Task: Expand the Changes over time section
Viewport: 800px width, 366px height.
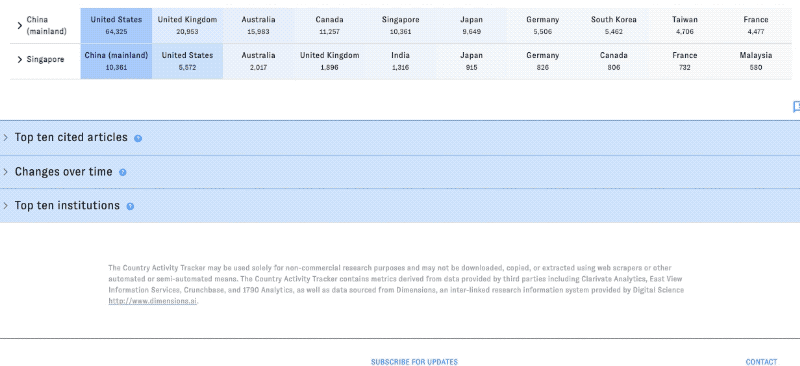Action: click(400, 172)
